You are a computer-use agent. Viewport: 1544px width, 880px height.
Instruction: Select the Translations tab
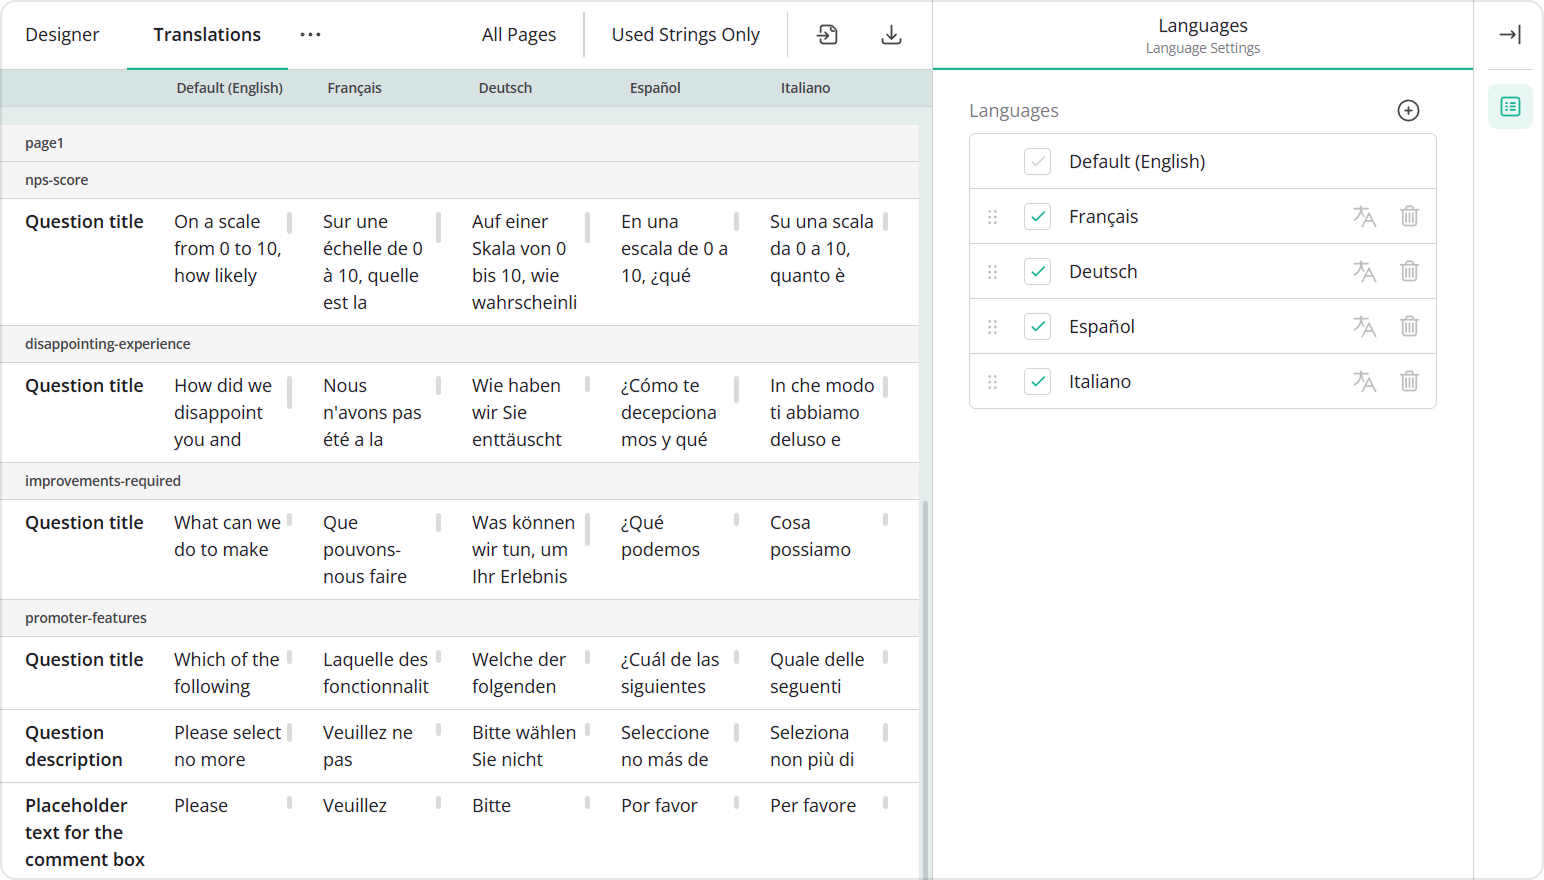(206, 34)
